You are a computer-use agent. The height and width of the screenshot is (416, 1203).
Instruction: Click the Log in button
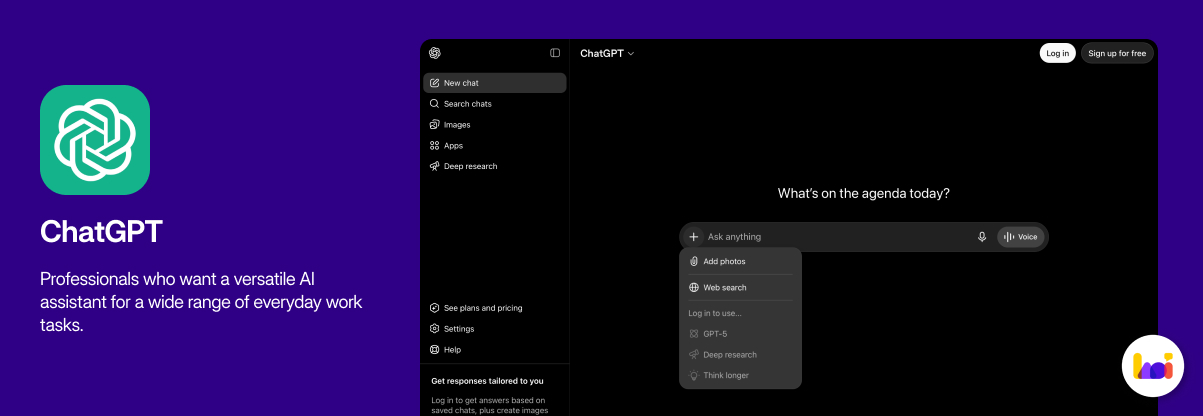pyautogui.click(x=1058, y=53)
